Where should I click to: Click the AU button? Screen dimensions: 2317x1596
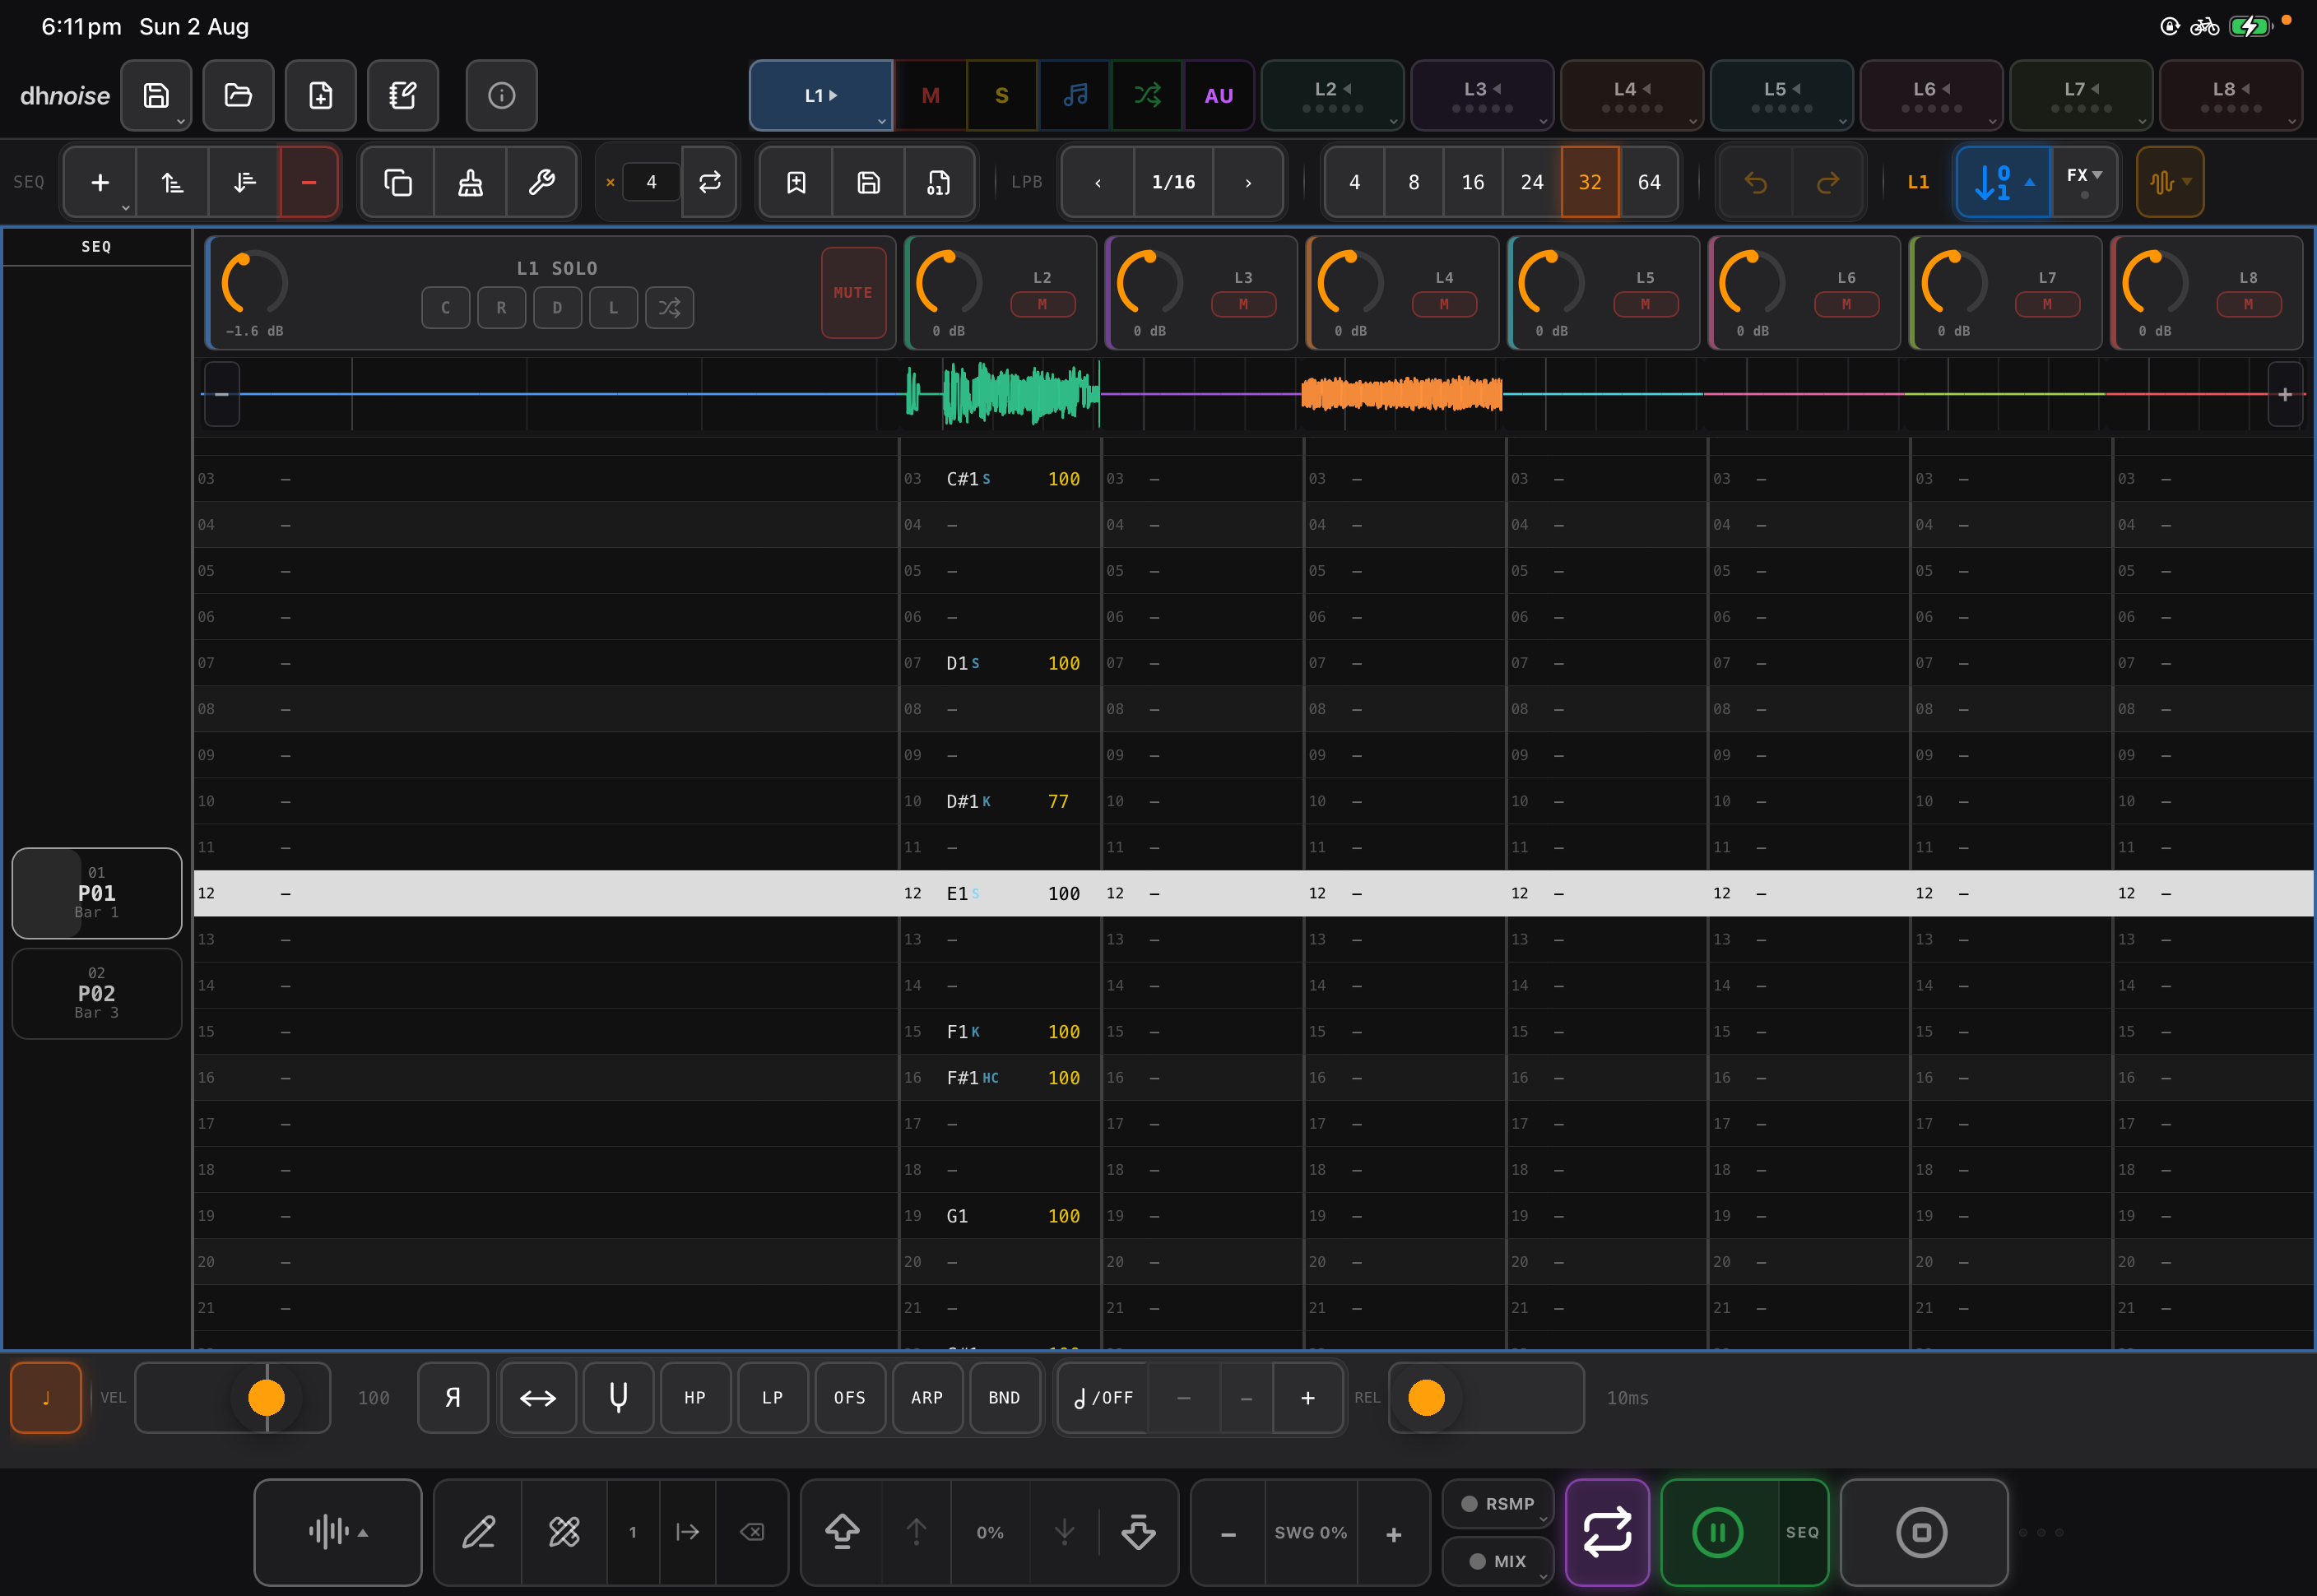[1218, 95]
